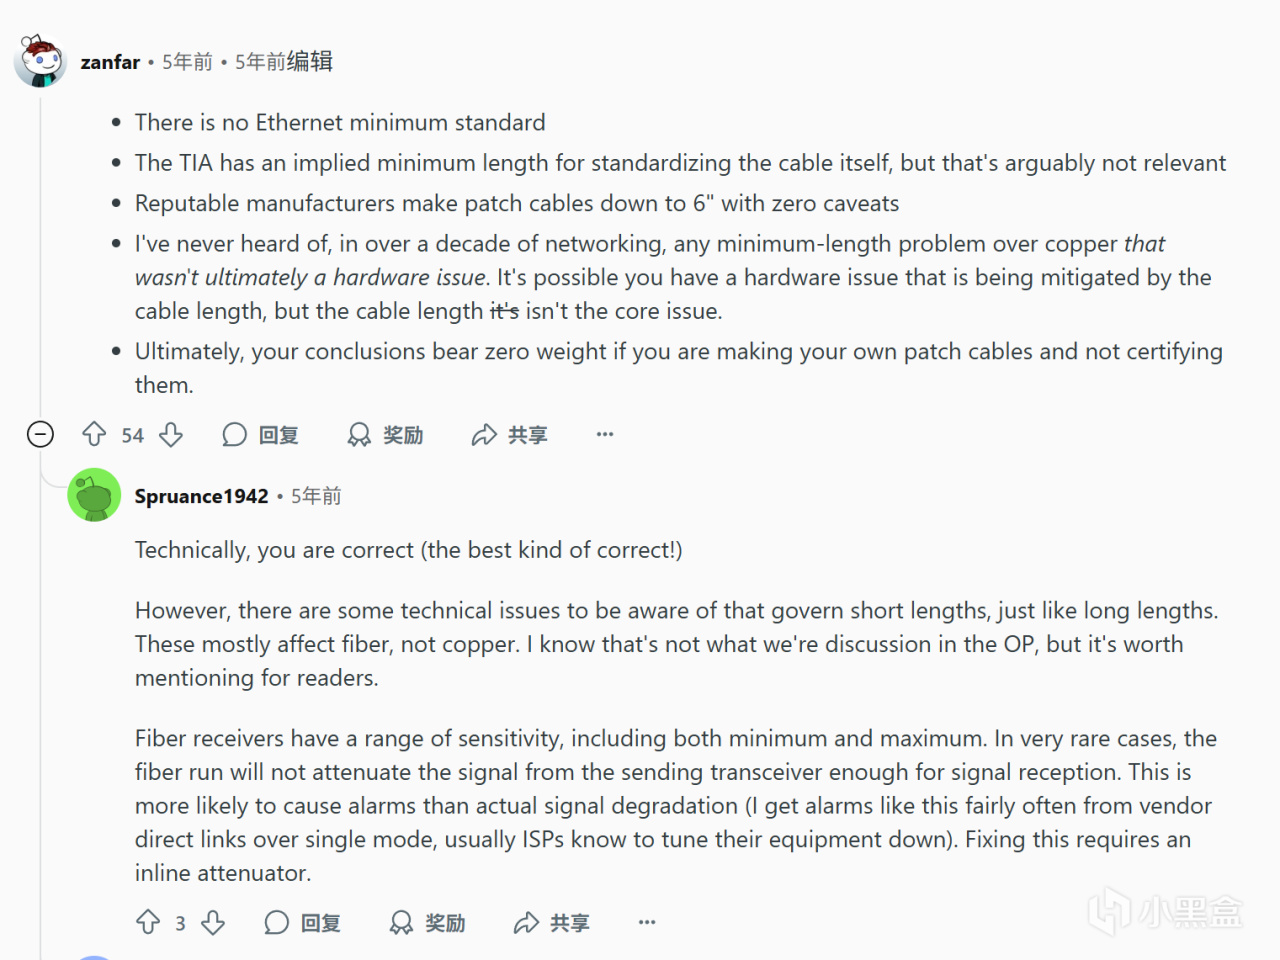Click zanfar's comment 5年前 timestamp
This screenshot has width=1280, height=960.
(188, 62)
